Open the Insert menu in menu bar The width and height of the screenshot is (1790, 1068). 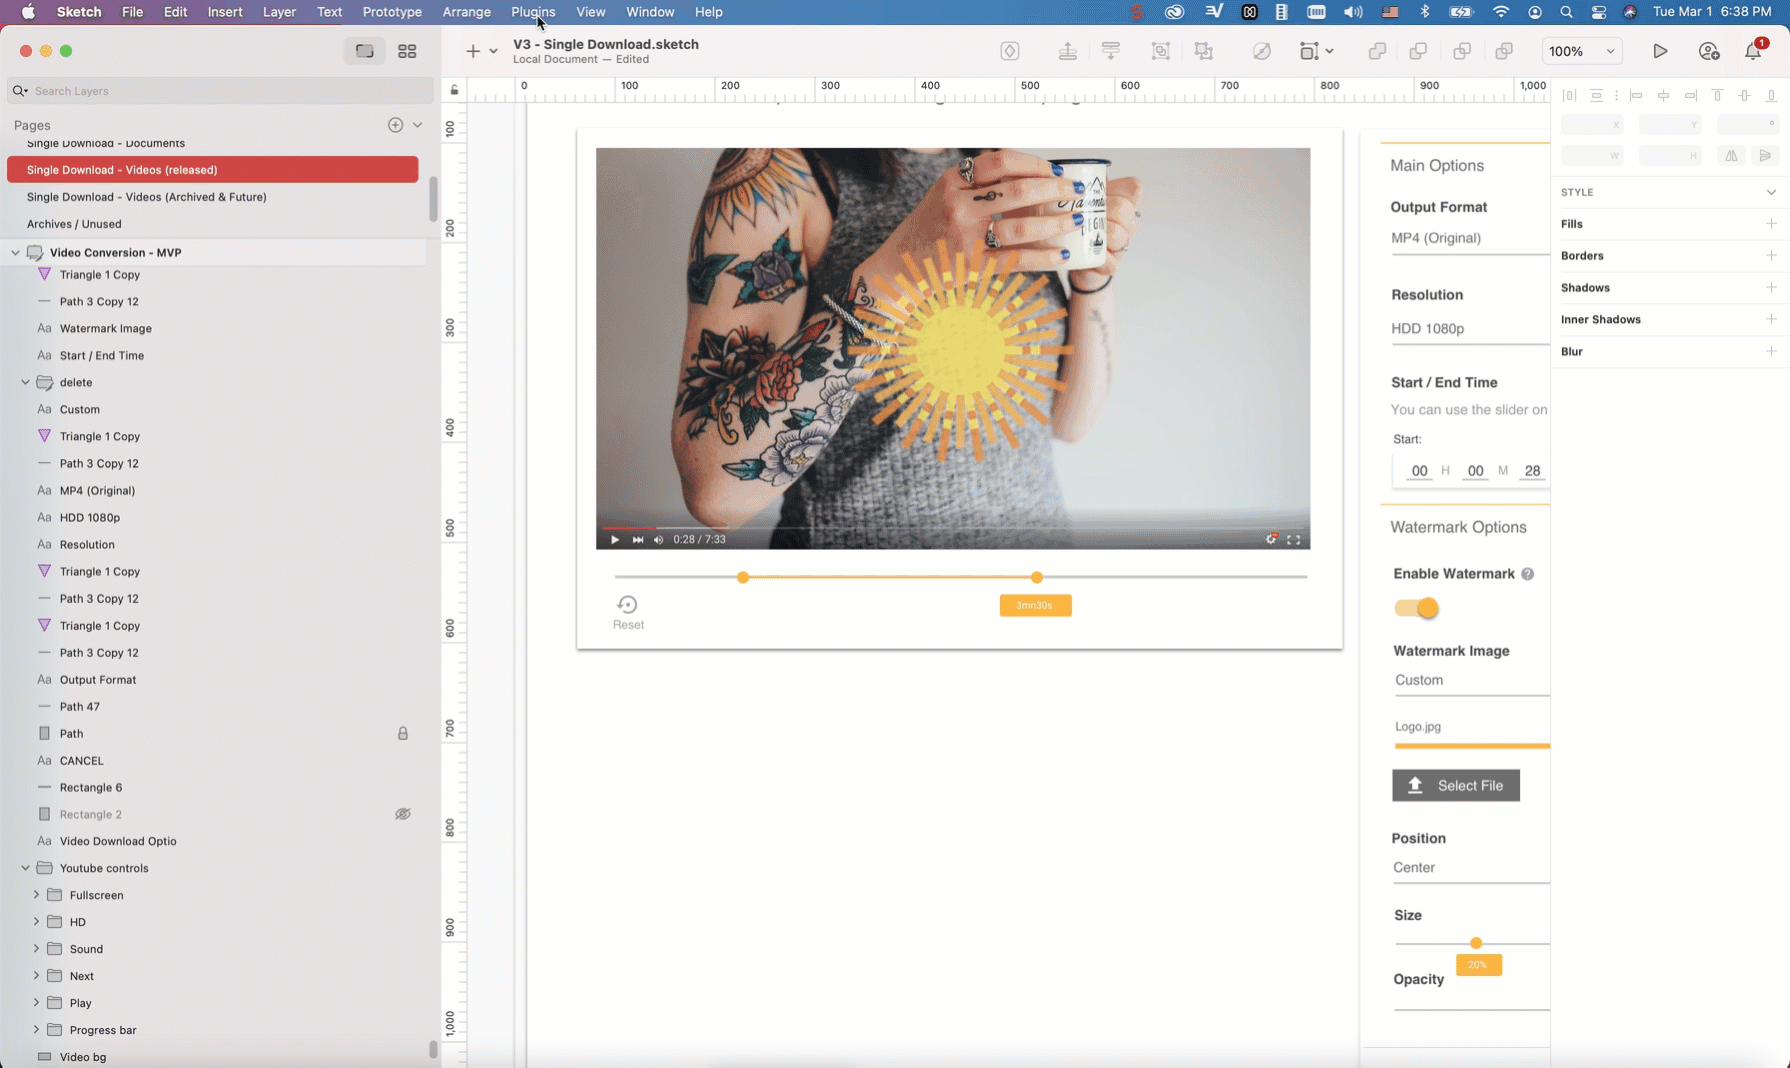[x=225, y=12]
